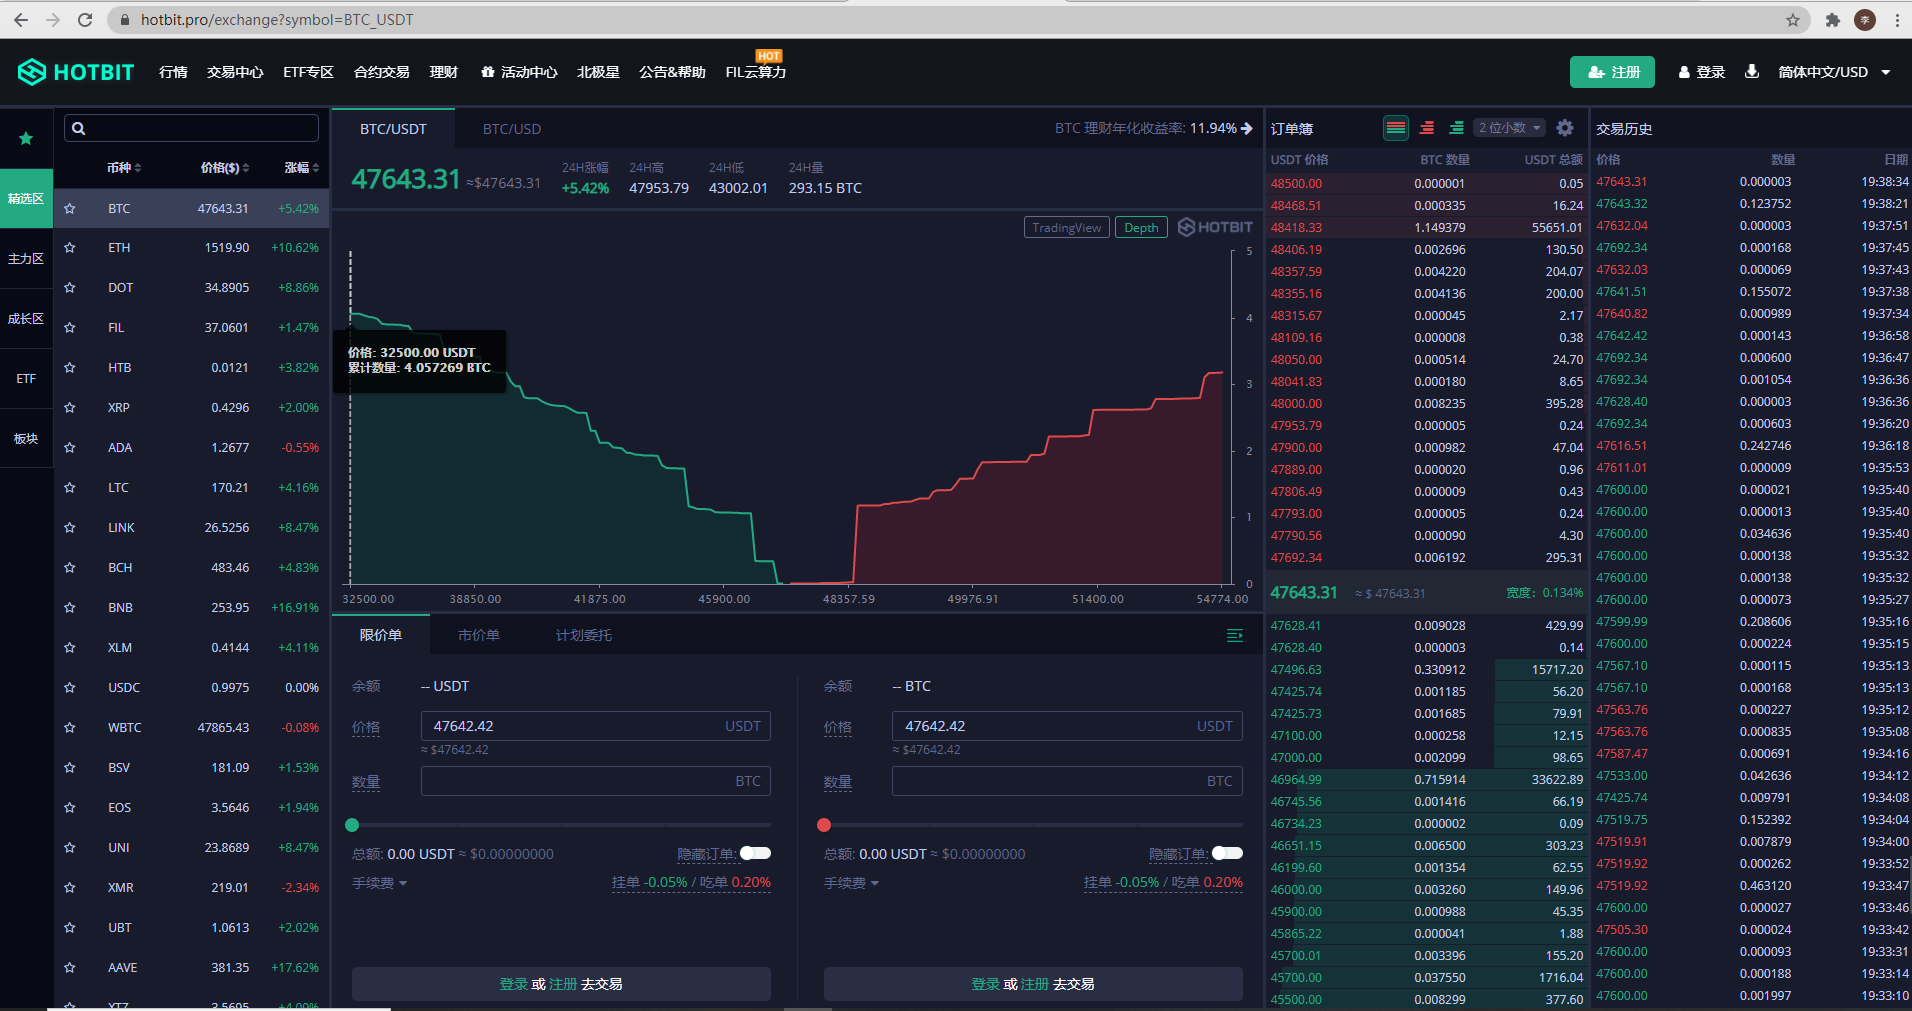
Task: Show asks-only order book view
Action: click(x=1427, y=128)
